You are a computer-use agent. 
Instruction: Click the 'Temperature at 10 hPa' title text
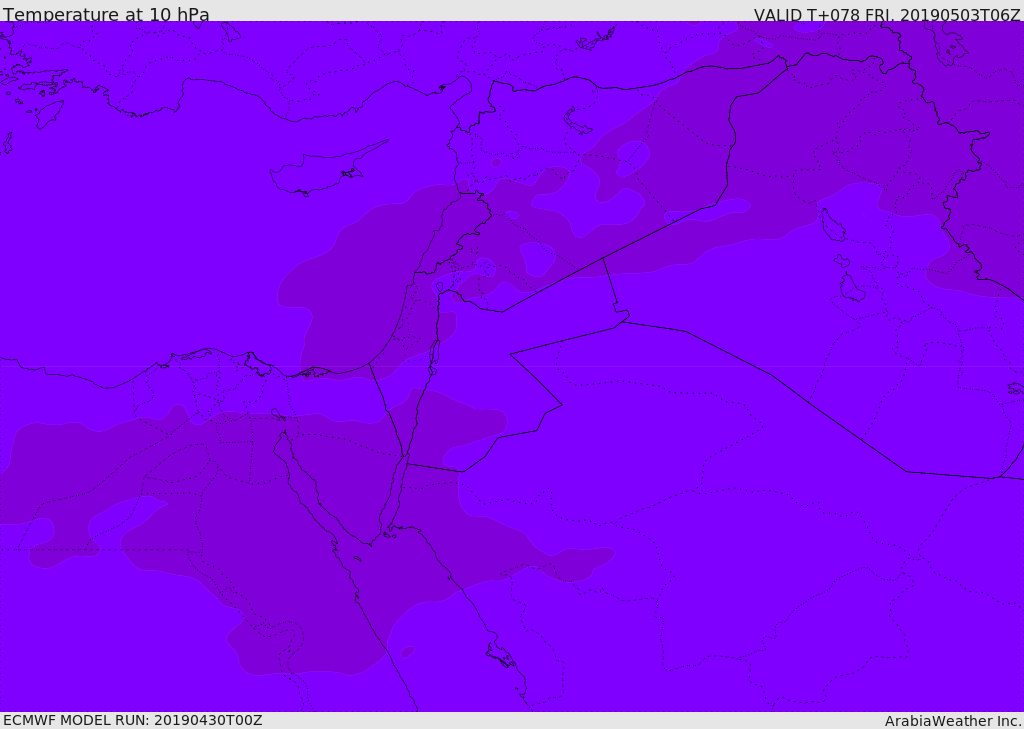(x=106, y=14)
